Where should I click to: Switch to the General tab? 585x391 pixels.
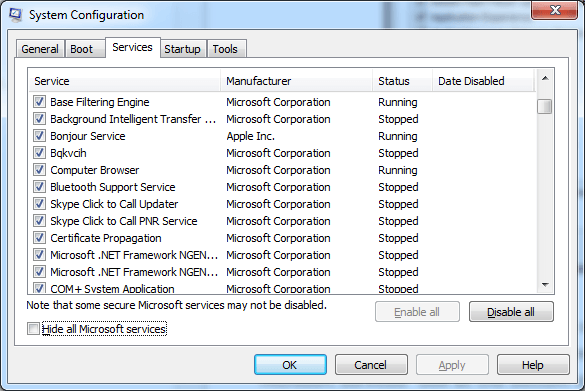tap(40, 49)
